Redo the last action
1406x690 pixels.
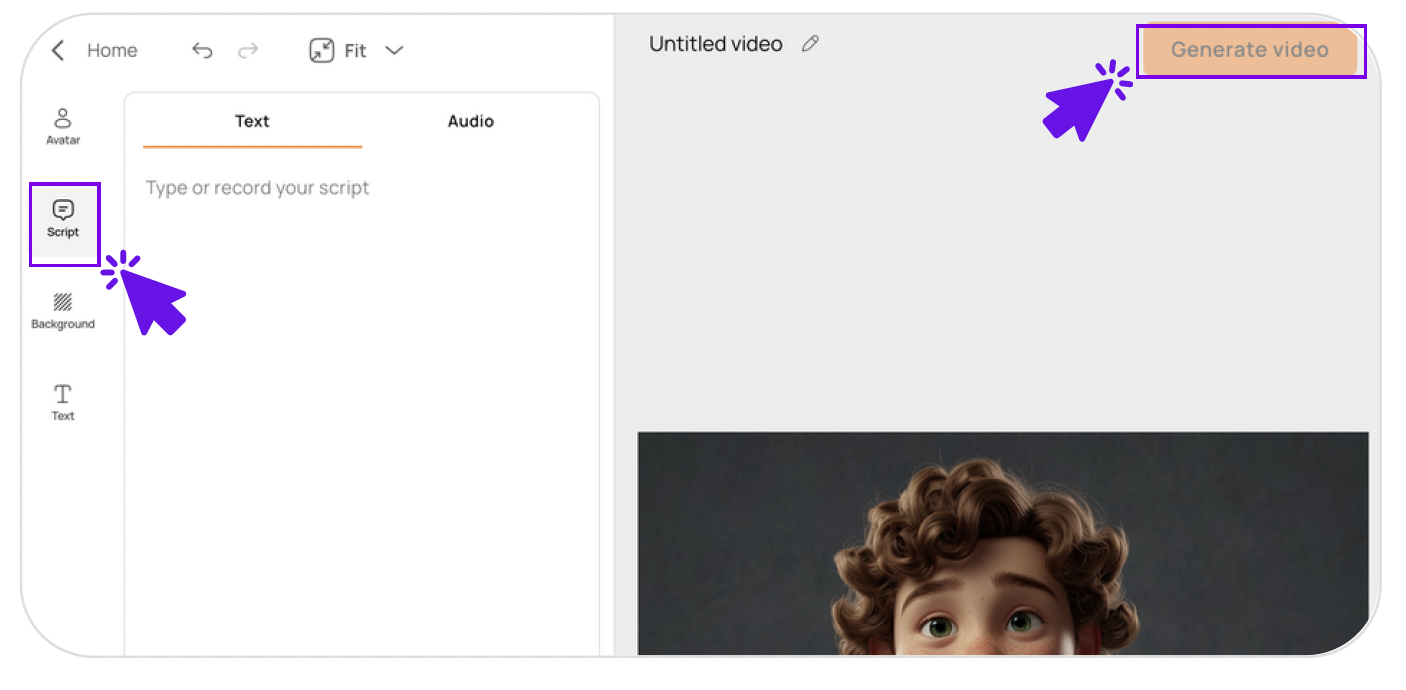coord(248,50)
